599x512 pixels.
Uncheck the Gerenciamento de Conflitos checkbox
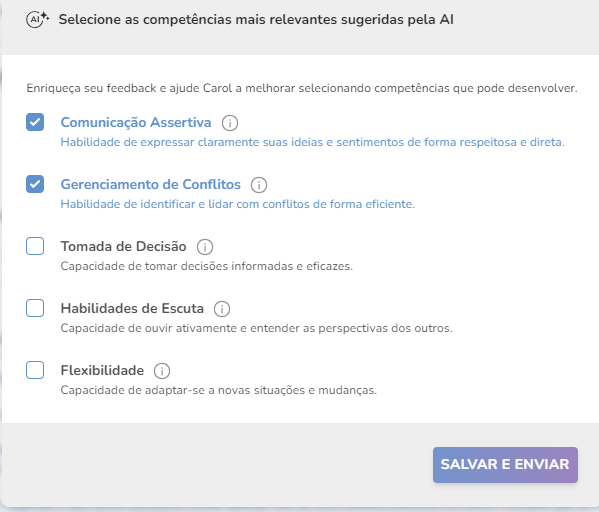click(35, 184)
